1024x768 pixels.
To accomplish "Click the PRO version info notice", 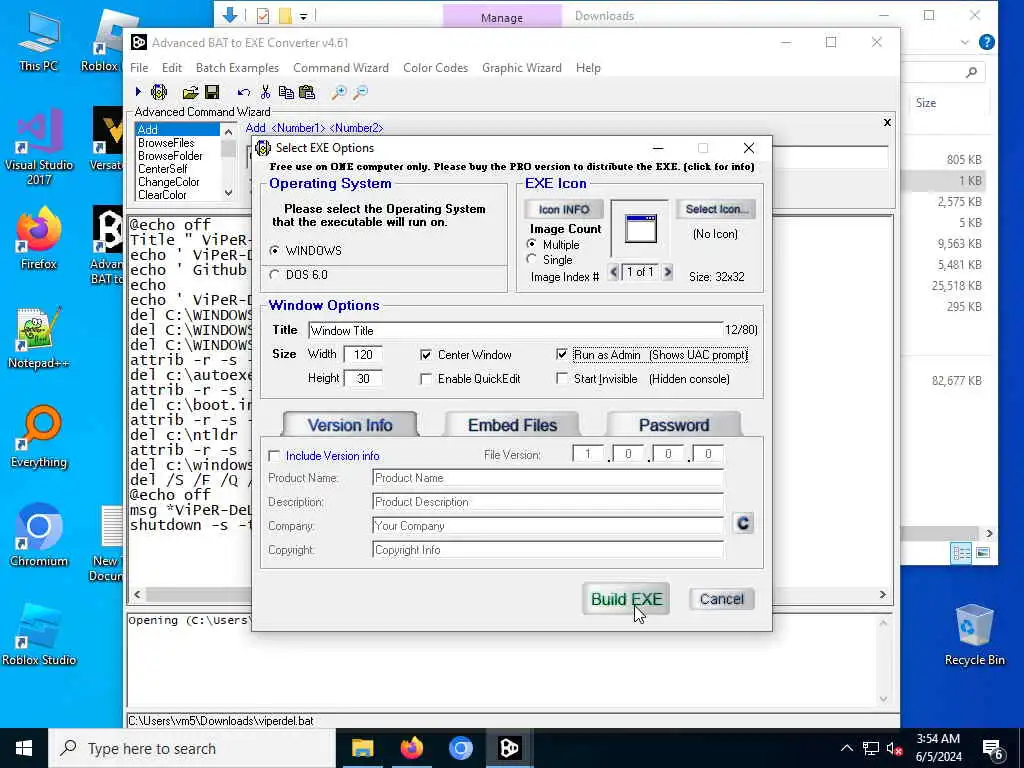I will 512,167.
